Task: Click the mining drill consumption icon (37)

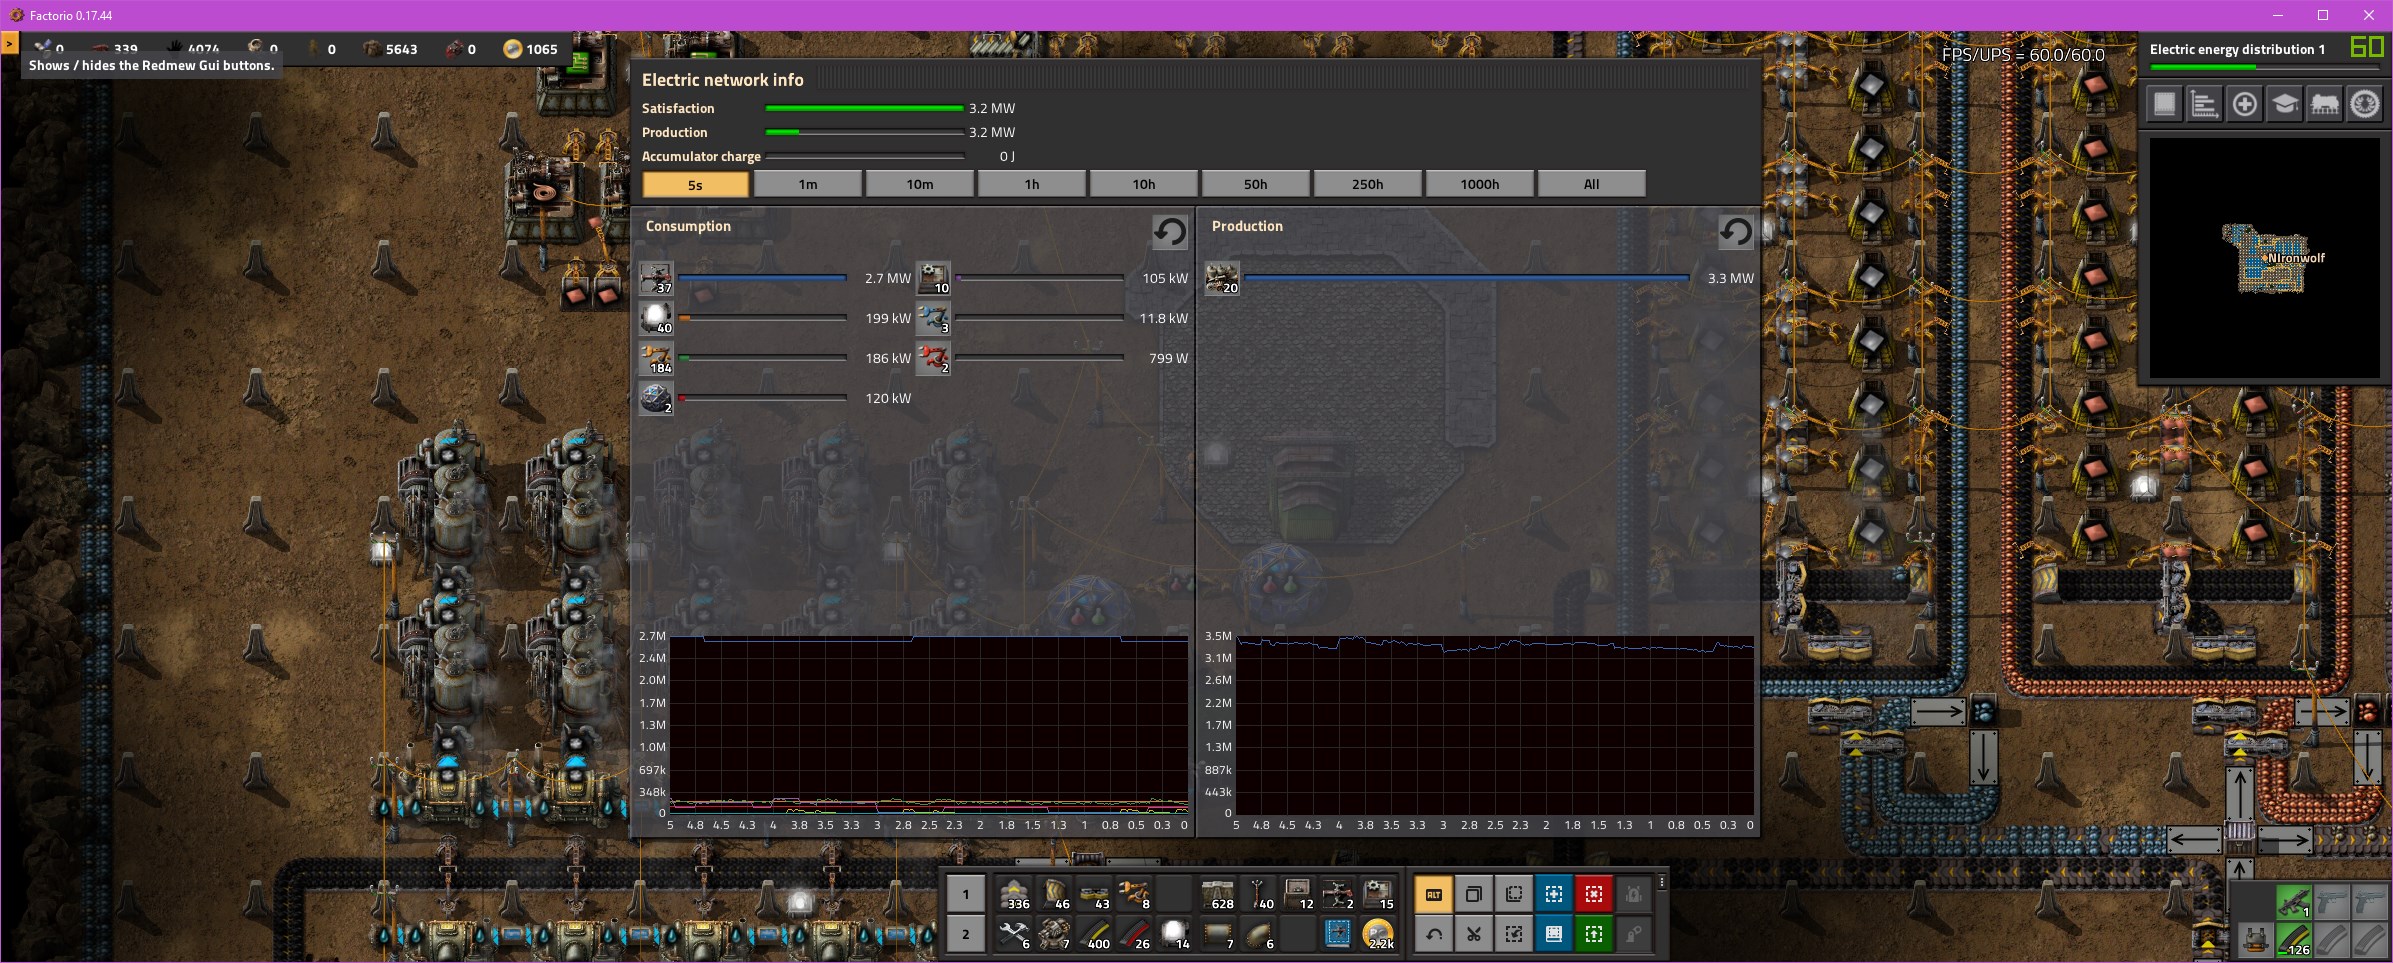Action: [x=656, y=278]
